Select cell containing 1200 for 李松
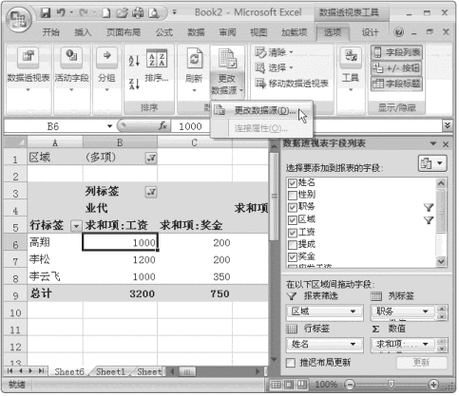Viewport: 459px width, 396px height. coord(120,260)
